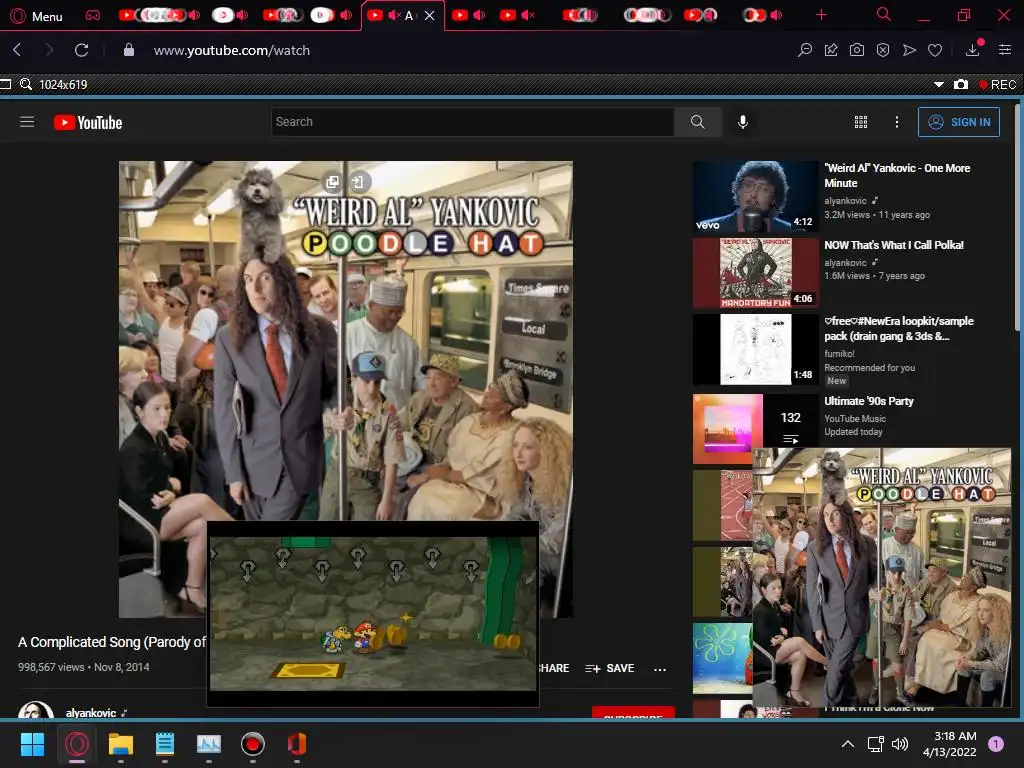The image size is (1024, 768).
Task: Reload the current page
Action: 81,50
